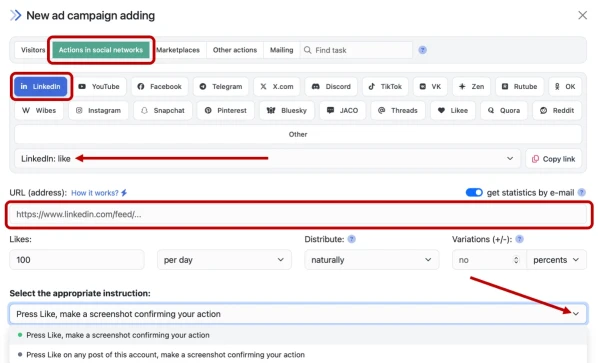
Task: Open the per day period dropdown
Action: click(224, 260)
